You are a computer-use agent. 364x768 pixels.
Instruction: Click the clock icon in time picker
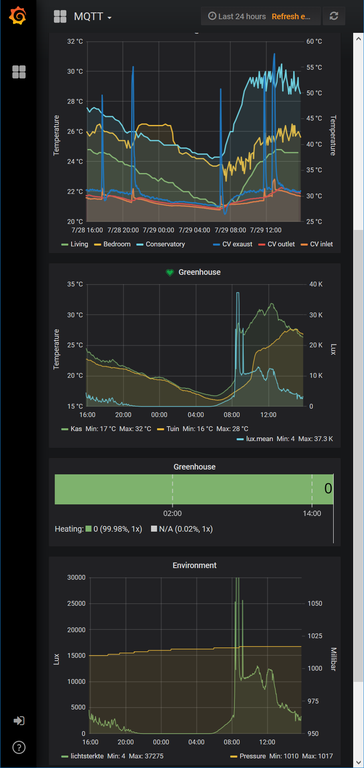(x=212, y=16)
